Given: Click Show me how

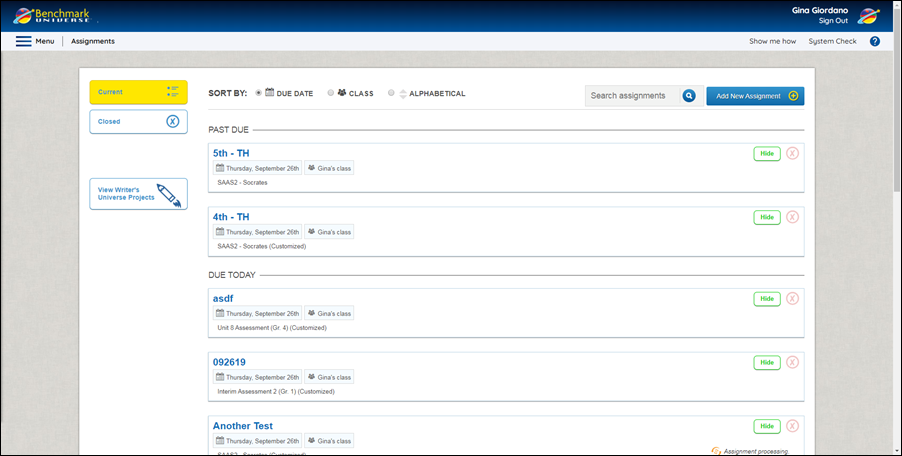Looking at the screenshot, I should 773,41.
